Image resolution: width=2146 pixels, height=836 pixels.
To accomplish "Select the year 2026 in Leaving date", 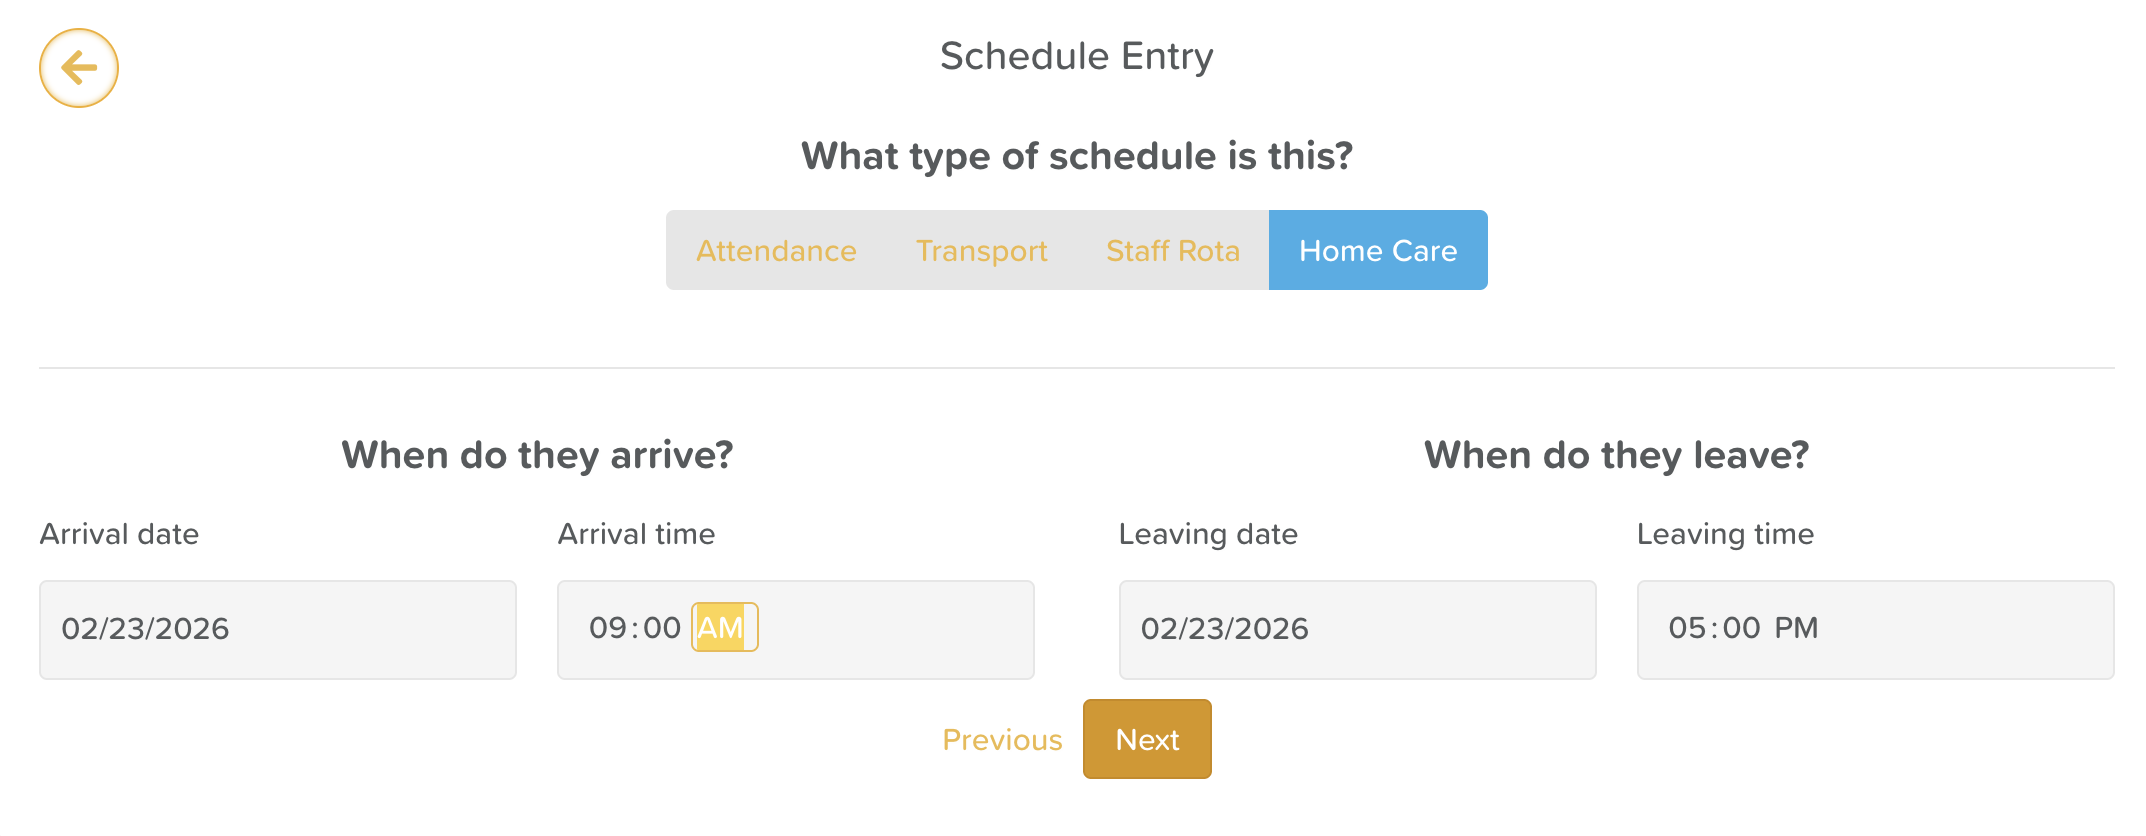I will [x=1272, y=629].
